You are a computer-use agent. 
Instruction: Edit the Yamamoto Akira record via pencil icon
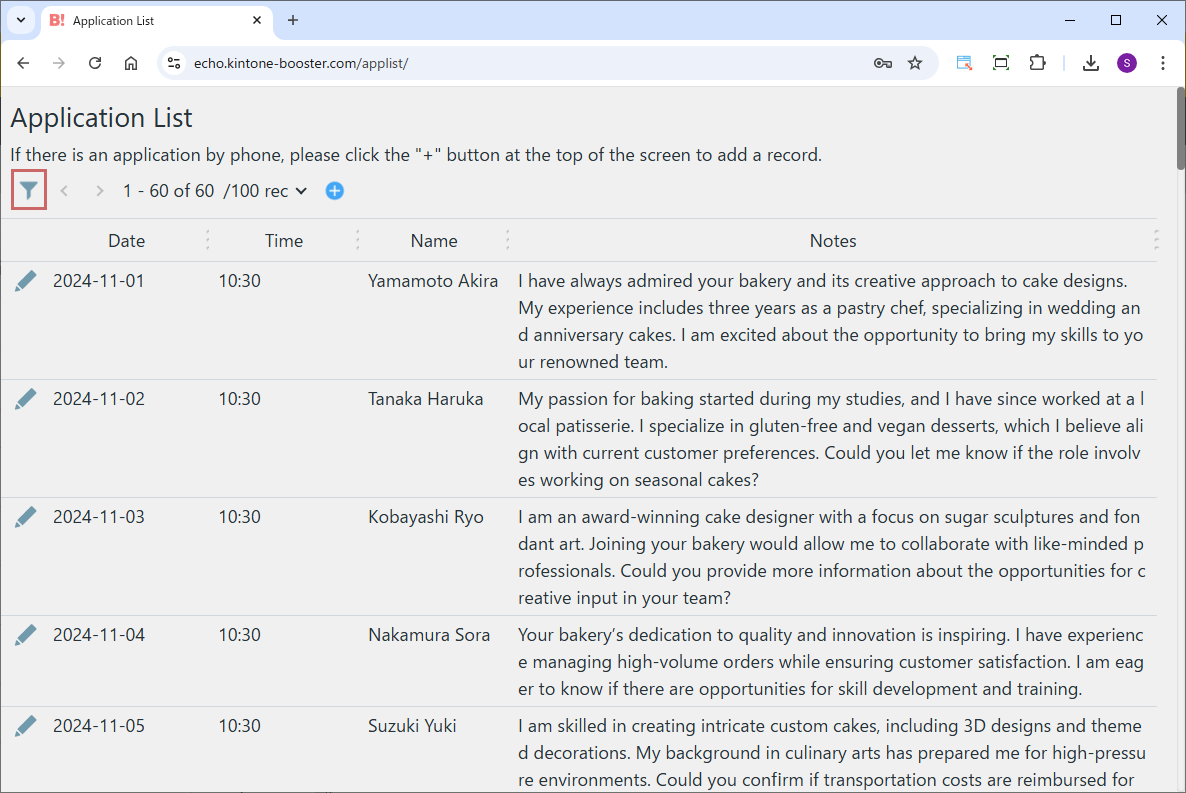[x=26, y=281]
